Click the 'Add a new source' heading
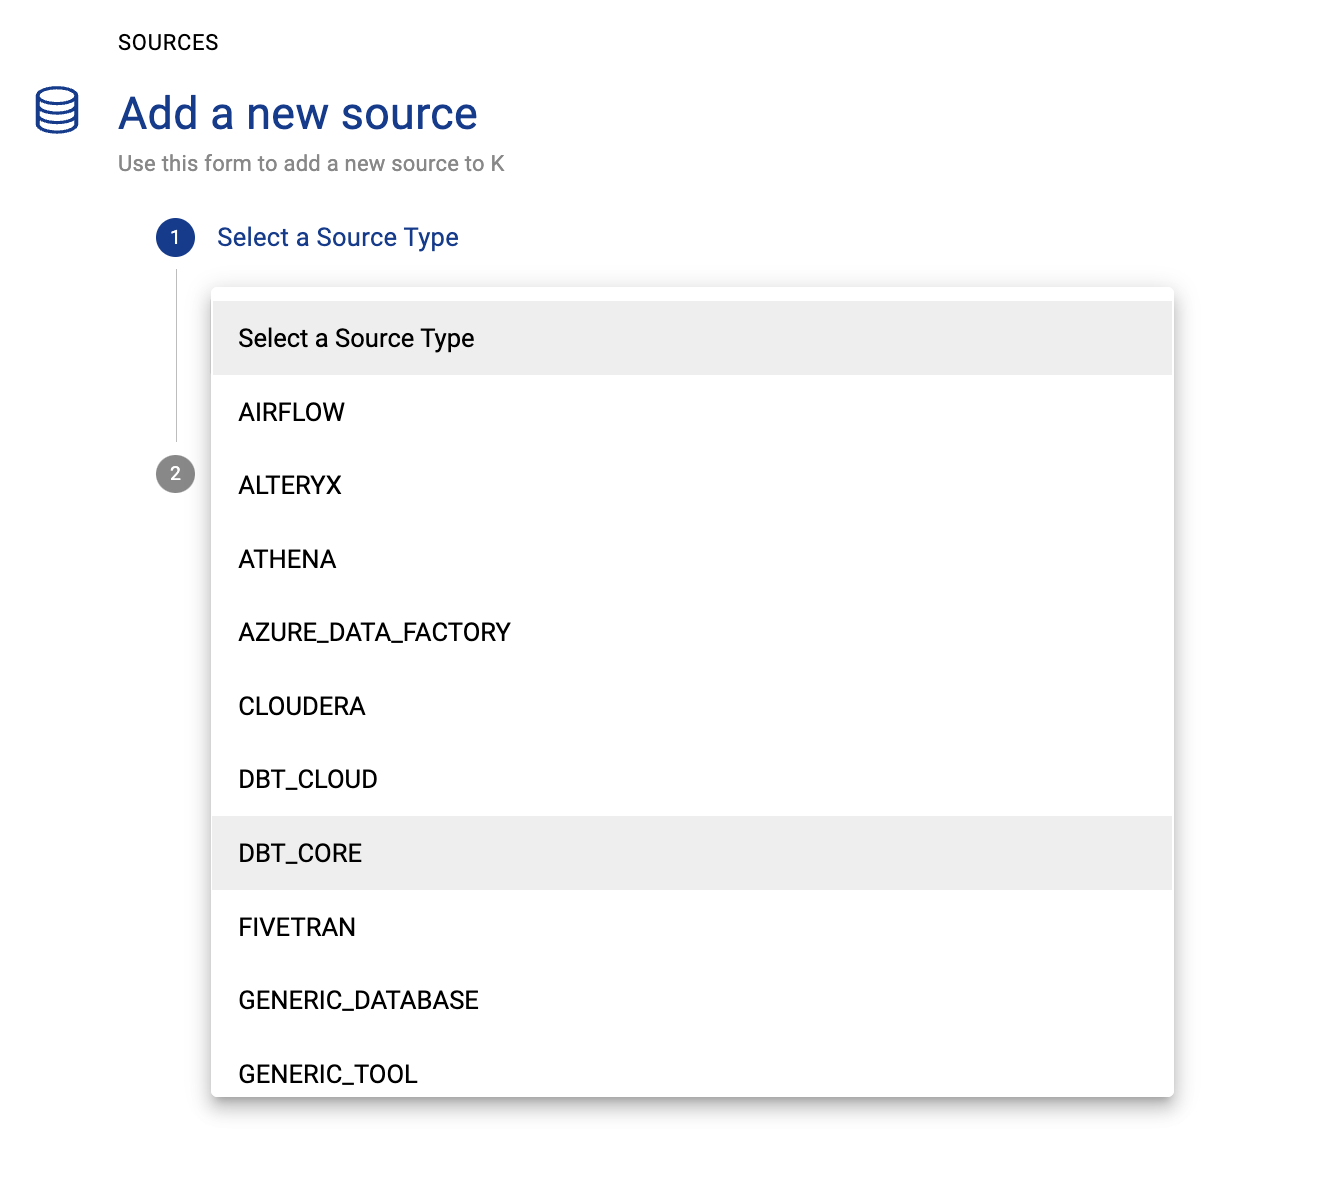 click(x=298, y=114)
